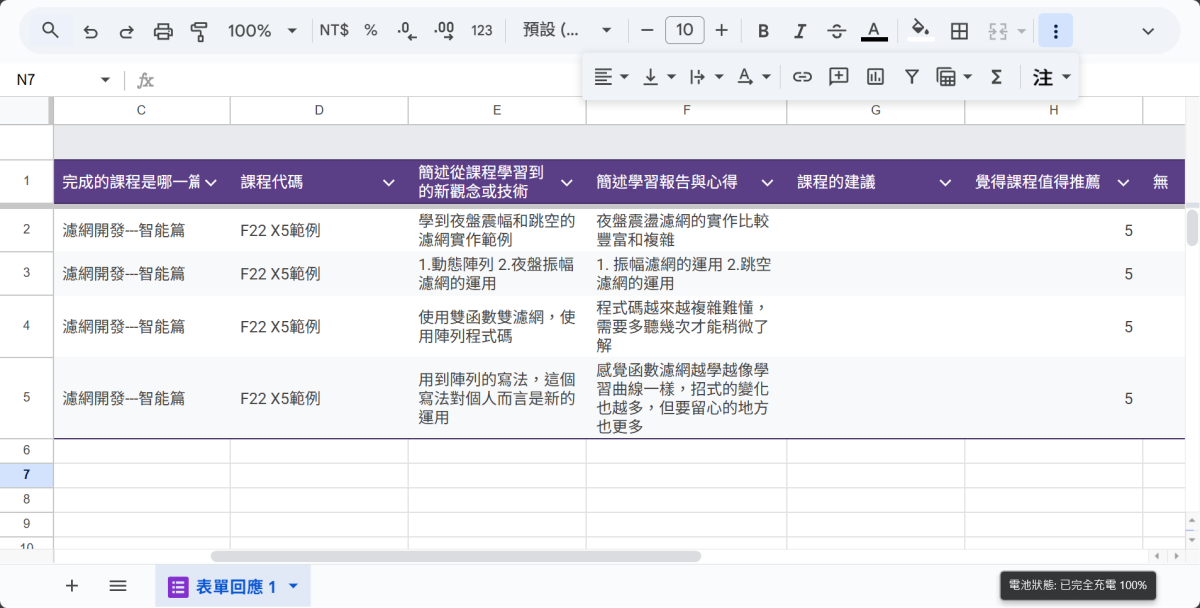Select column G header
Viewport: 1200px width, 608px height.
point(876,110)
